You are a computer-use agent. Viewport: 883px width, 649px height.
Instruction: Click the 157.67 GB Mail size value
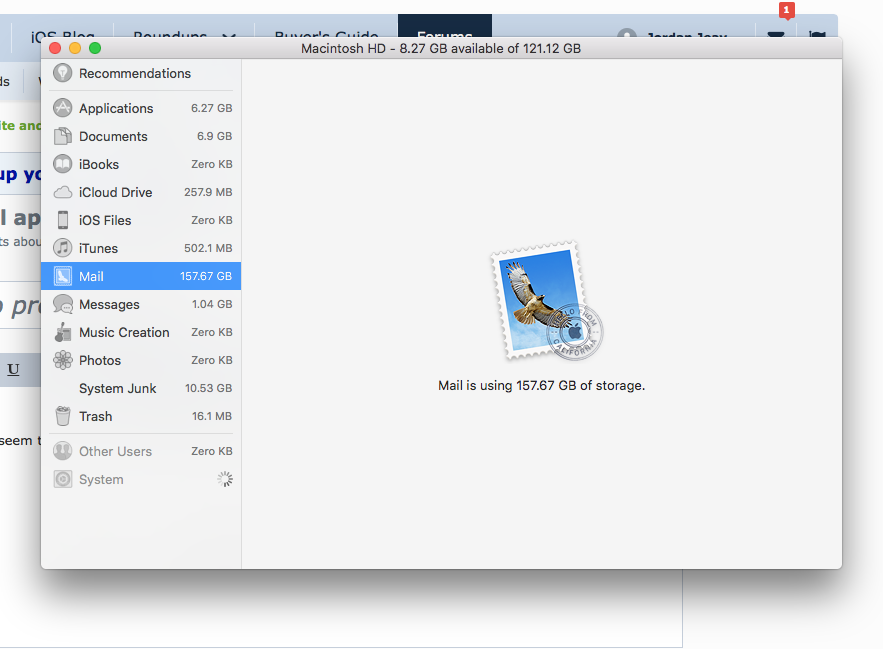point(206,276)
